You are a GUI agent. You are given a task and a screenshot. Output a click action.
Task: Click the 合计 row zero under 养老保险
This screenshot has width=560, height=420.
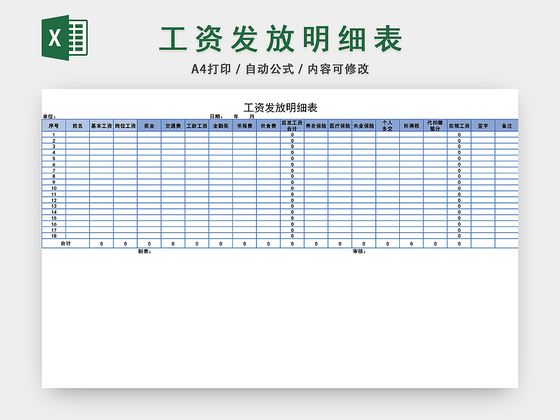pyautogui.click(x=316, y=244)
